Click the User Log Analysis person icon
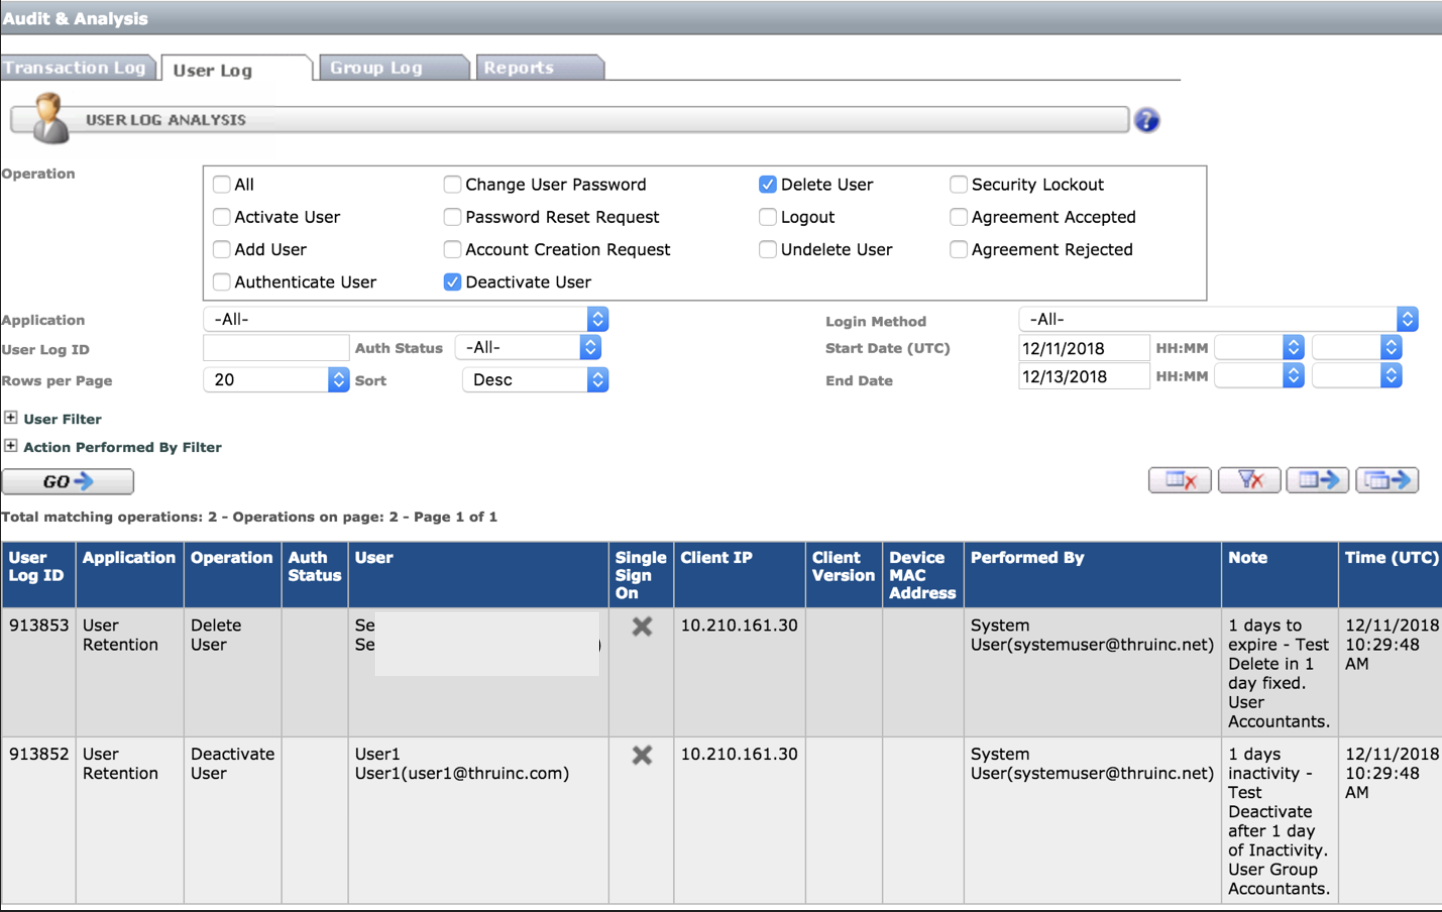Screen dimensions: 1442x912 point(48,119)
